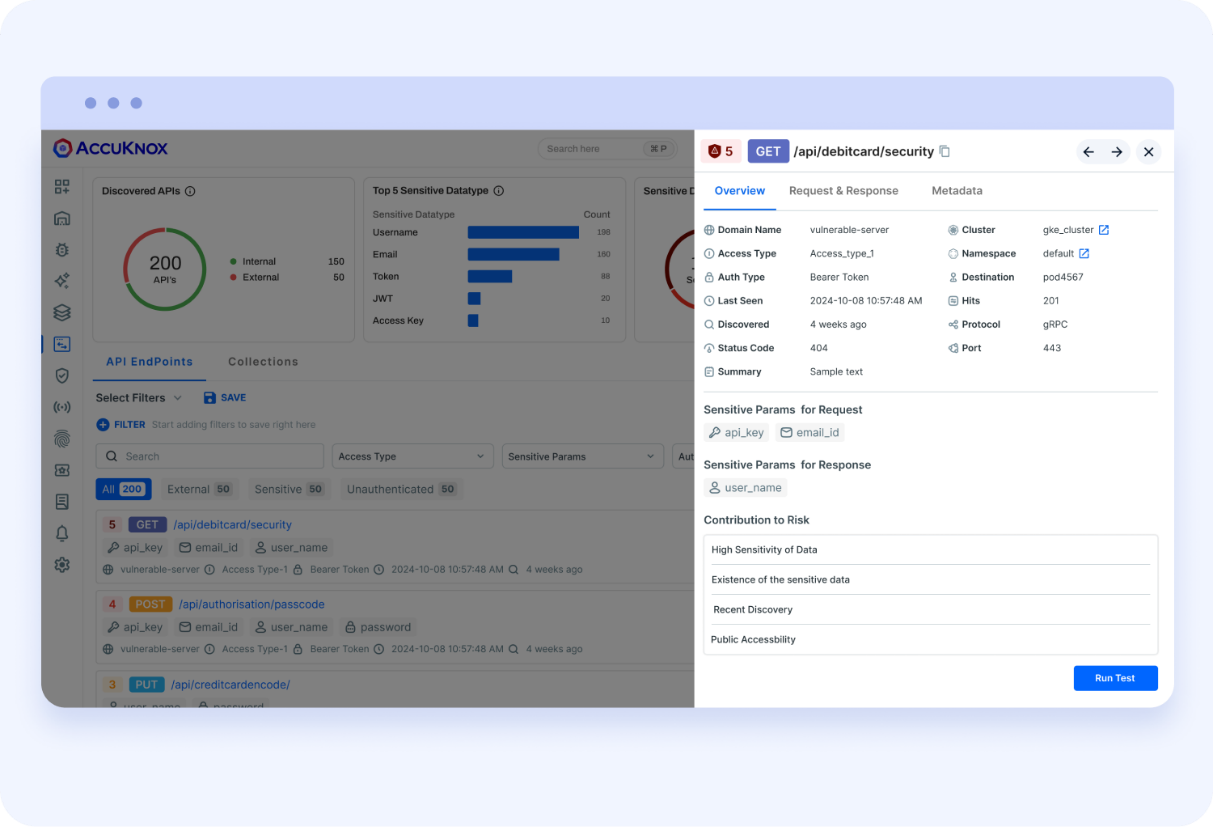Open notifications via the bell icon

(61, 533)
